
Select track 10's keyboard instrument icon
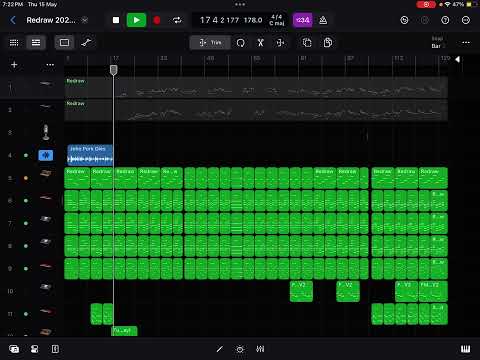pos(46,287)
